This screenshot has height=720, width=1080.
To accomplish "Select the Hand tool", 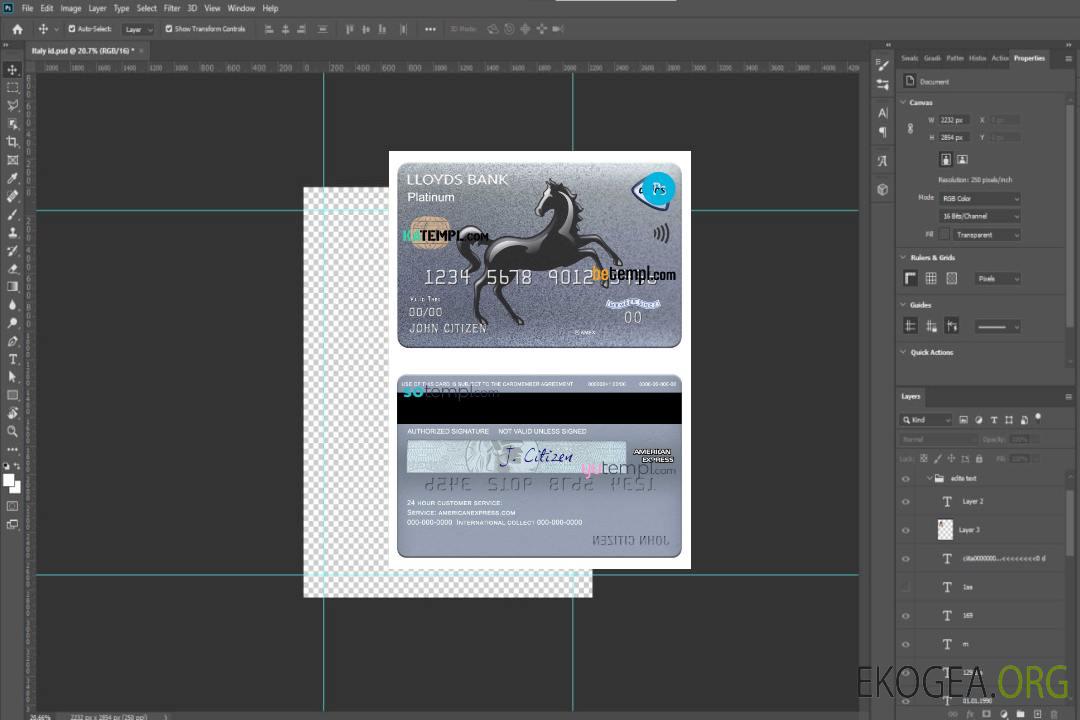I will [12, 413].
